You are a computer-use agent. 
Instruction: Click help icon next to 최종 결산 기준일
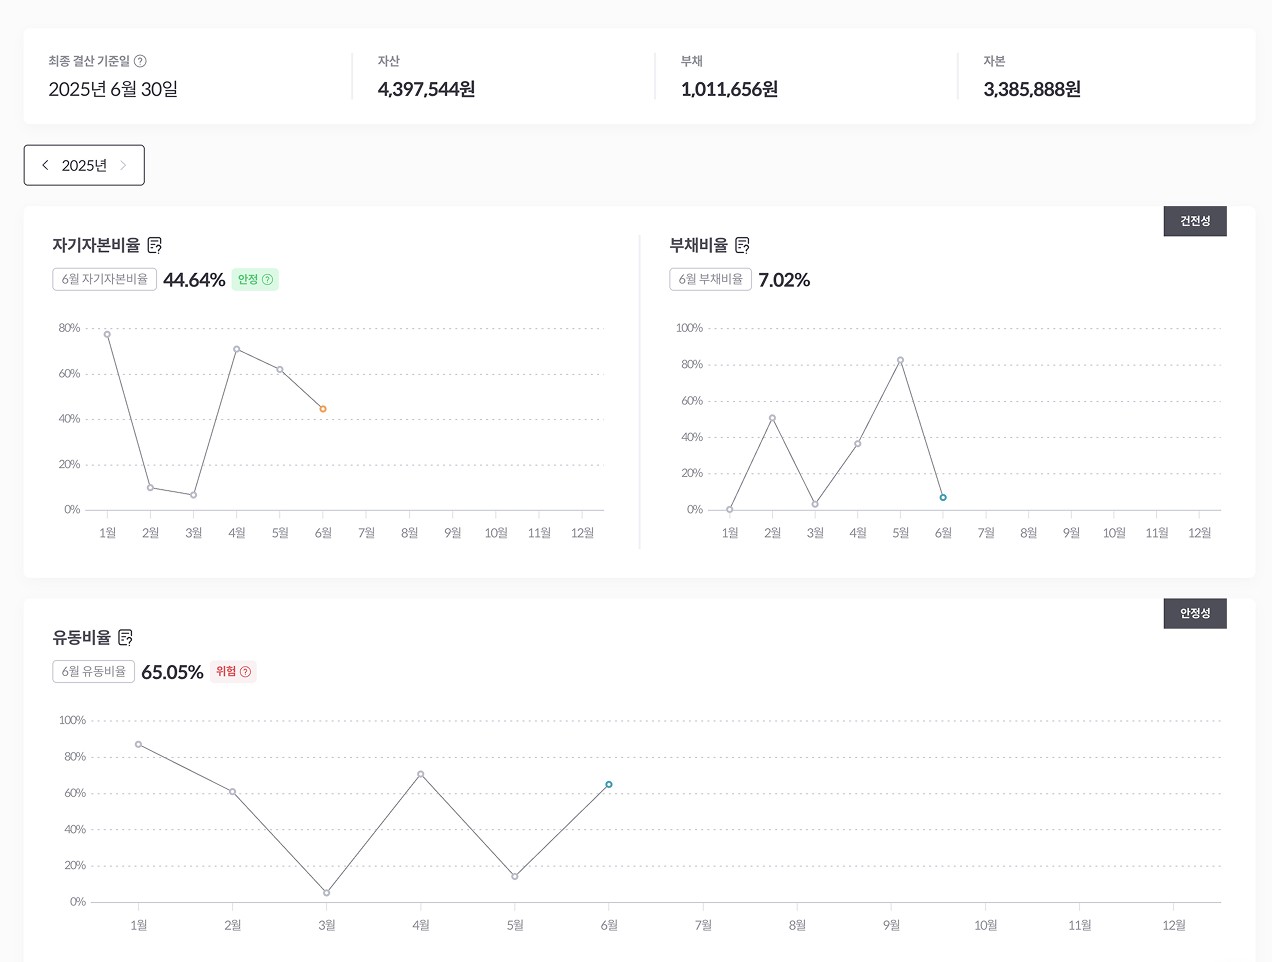[140, 61]
